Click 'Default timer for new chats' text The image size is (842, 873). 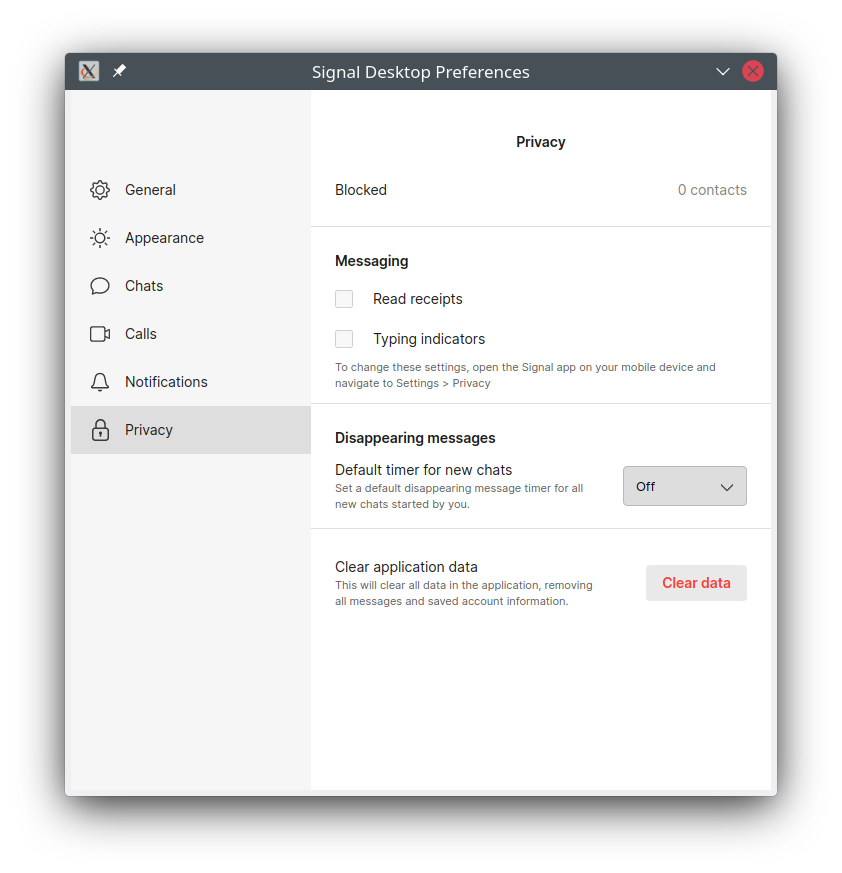423,470
